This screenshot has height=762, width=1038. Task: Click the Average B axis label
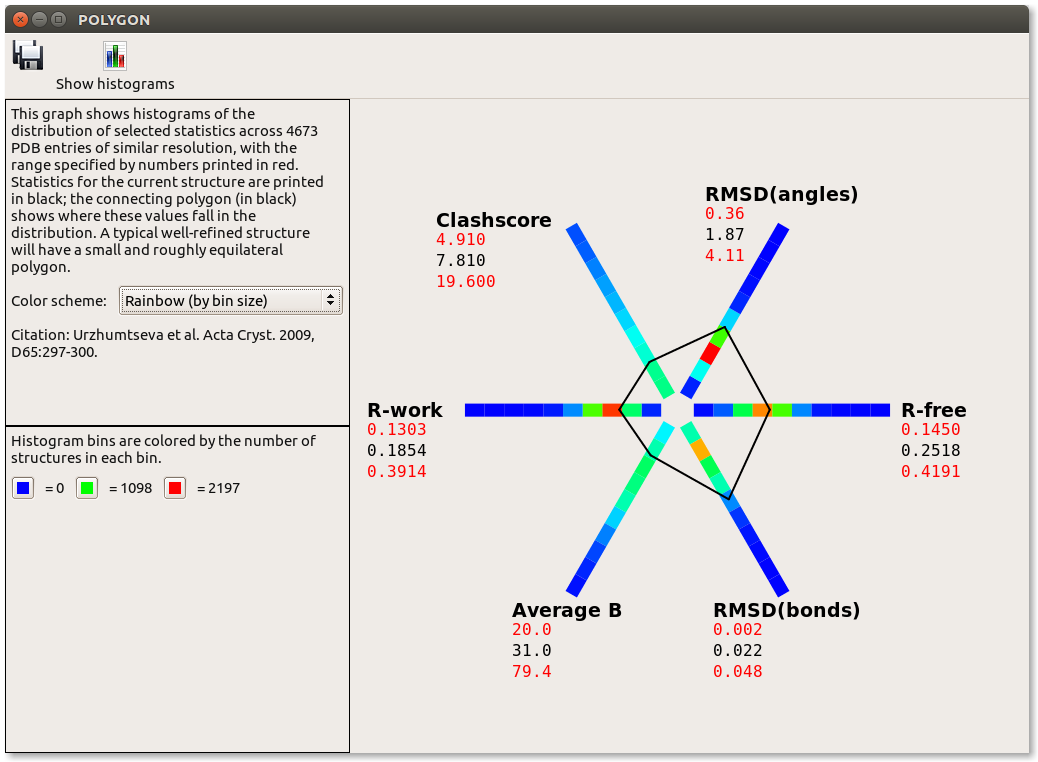(x=567, y=610)
